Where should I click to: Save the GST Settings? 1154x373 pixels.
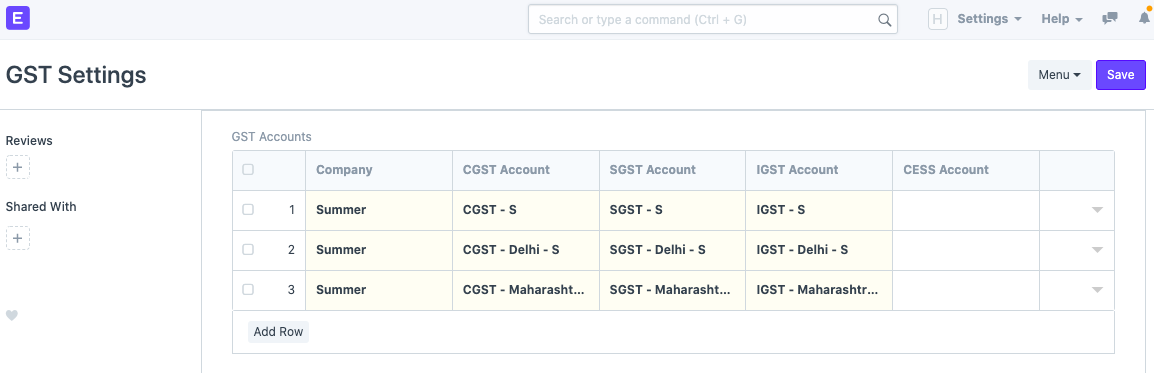[x=1120, y=75]
